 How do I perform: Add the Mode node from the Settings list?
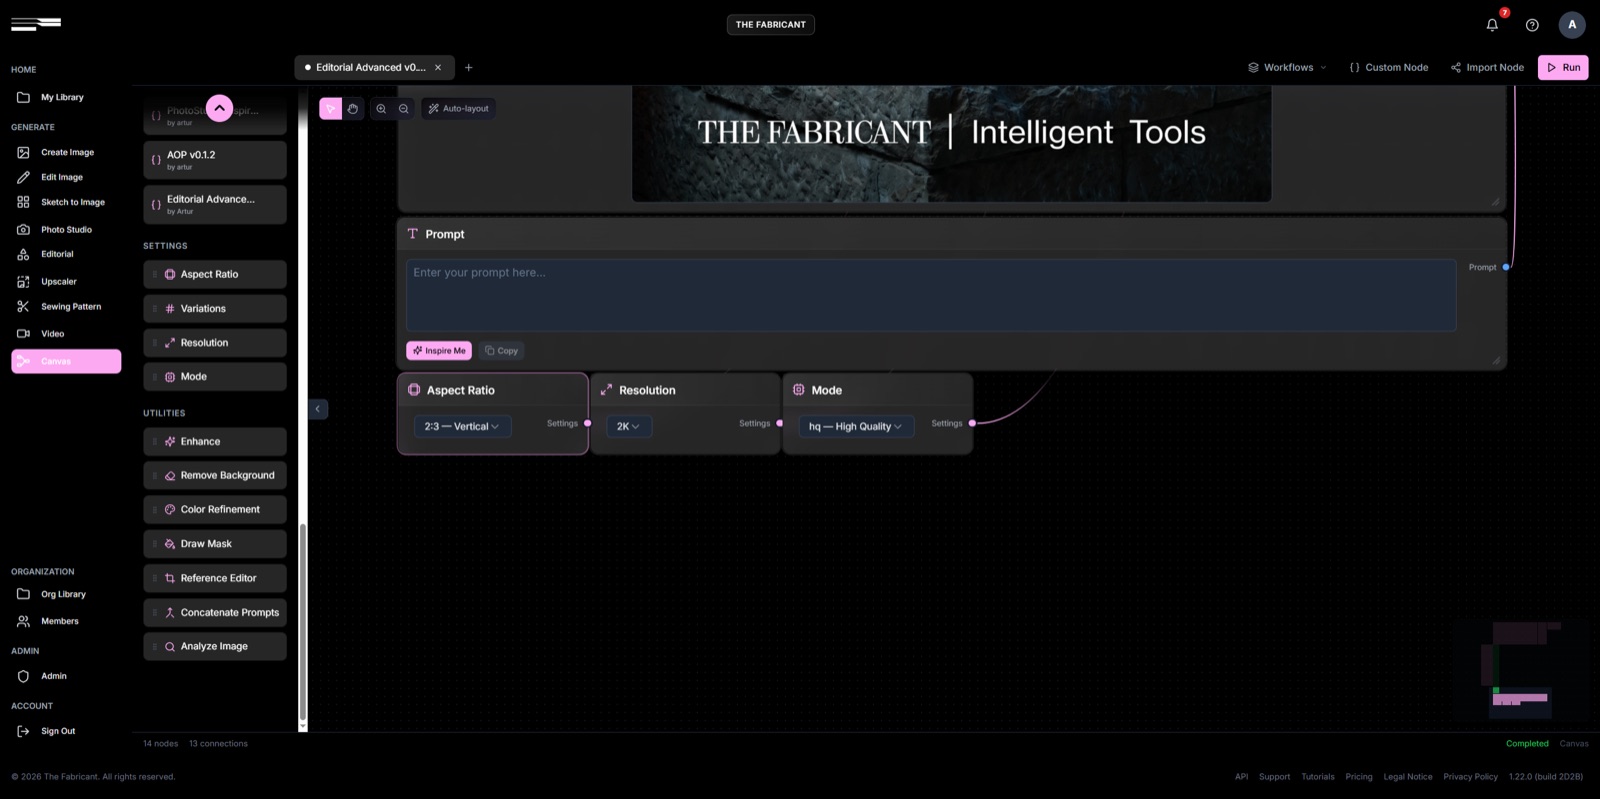coord(215,377)
